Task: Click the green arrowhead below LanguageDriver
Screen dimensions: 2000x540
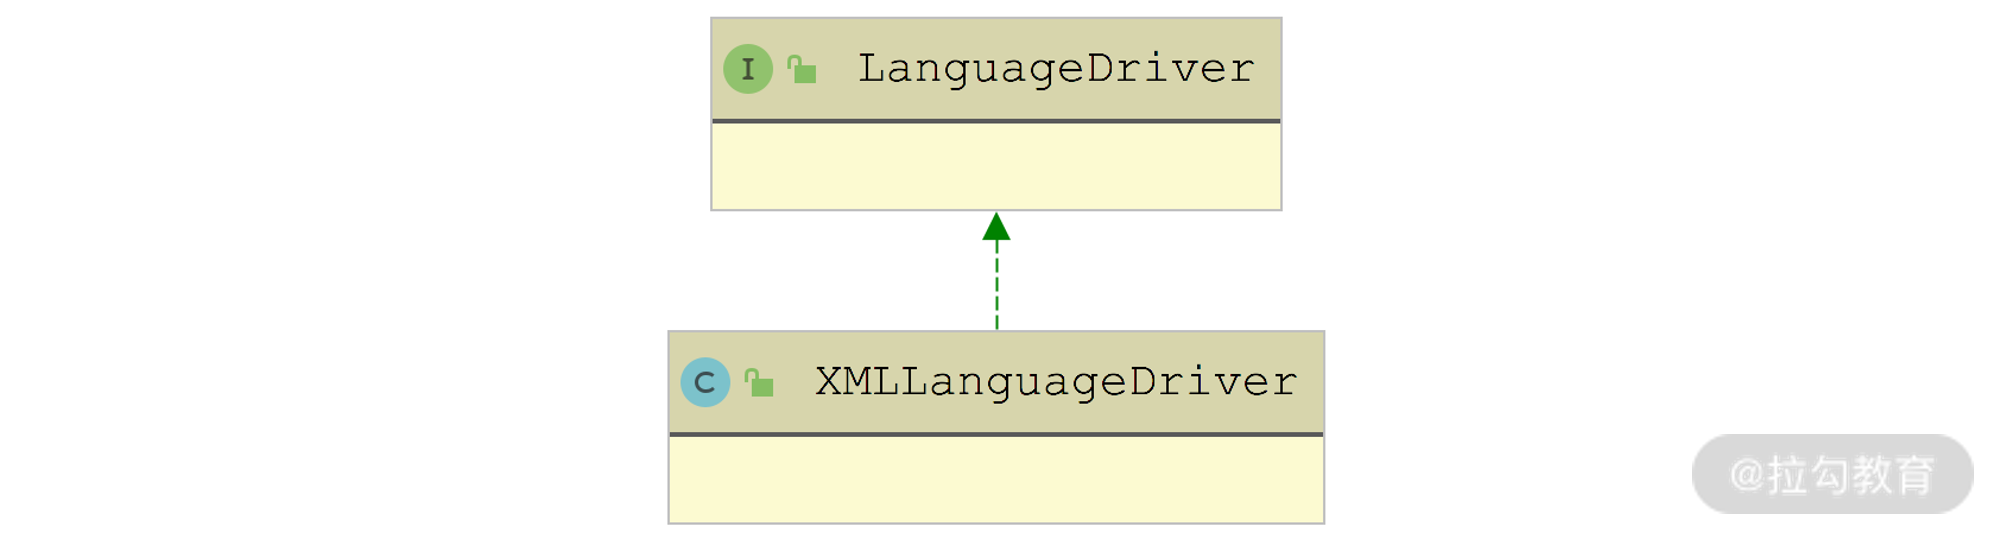Action: (996, 228)
